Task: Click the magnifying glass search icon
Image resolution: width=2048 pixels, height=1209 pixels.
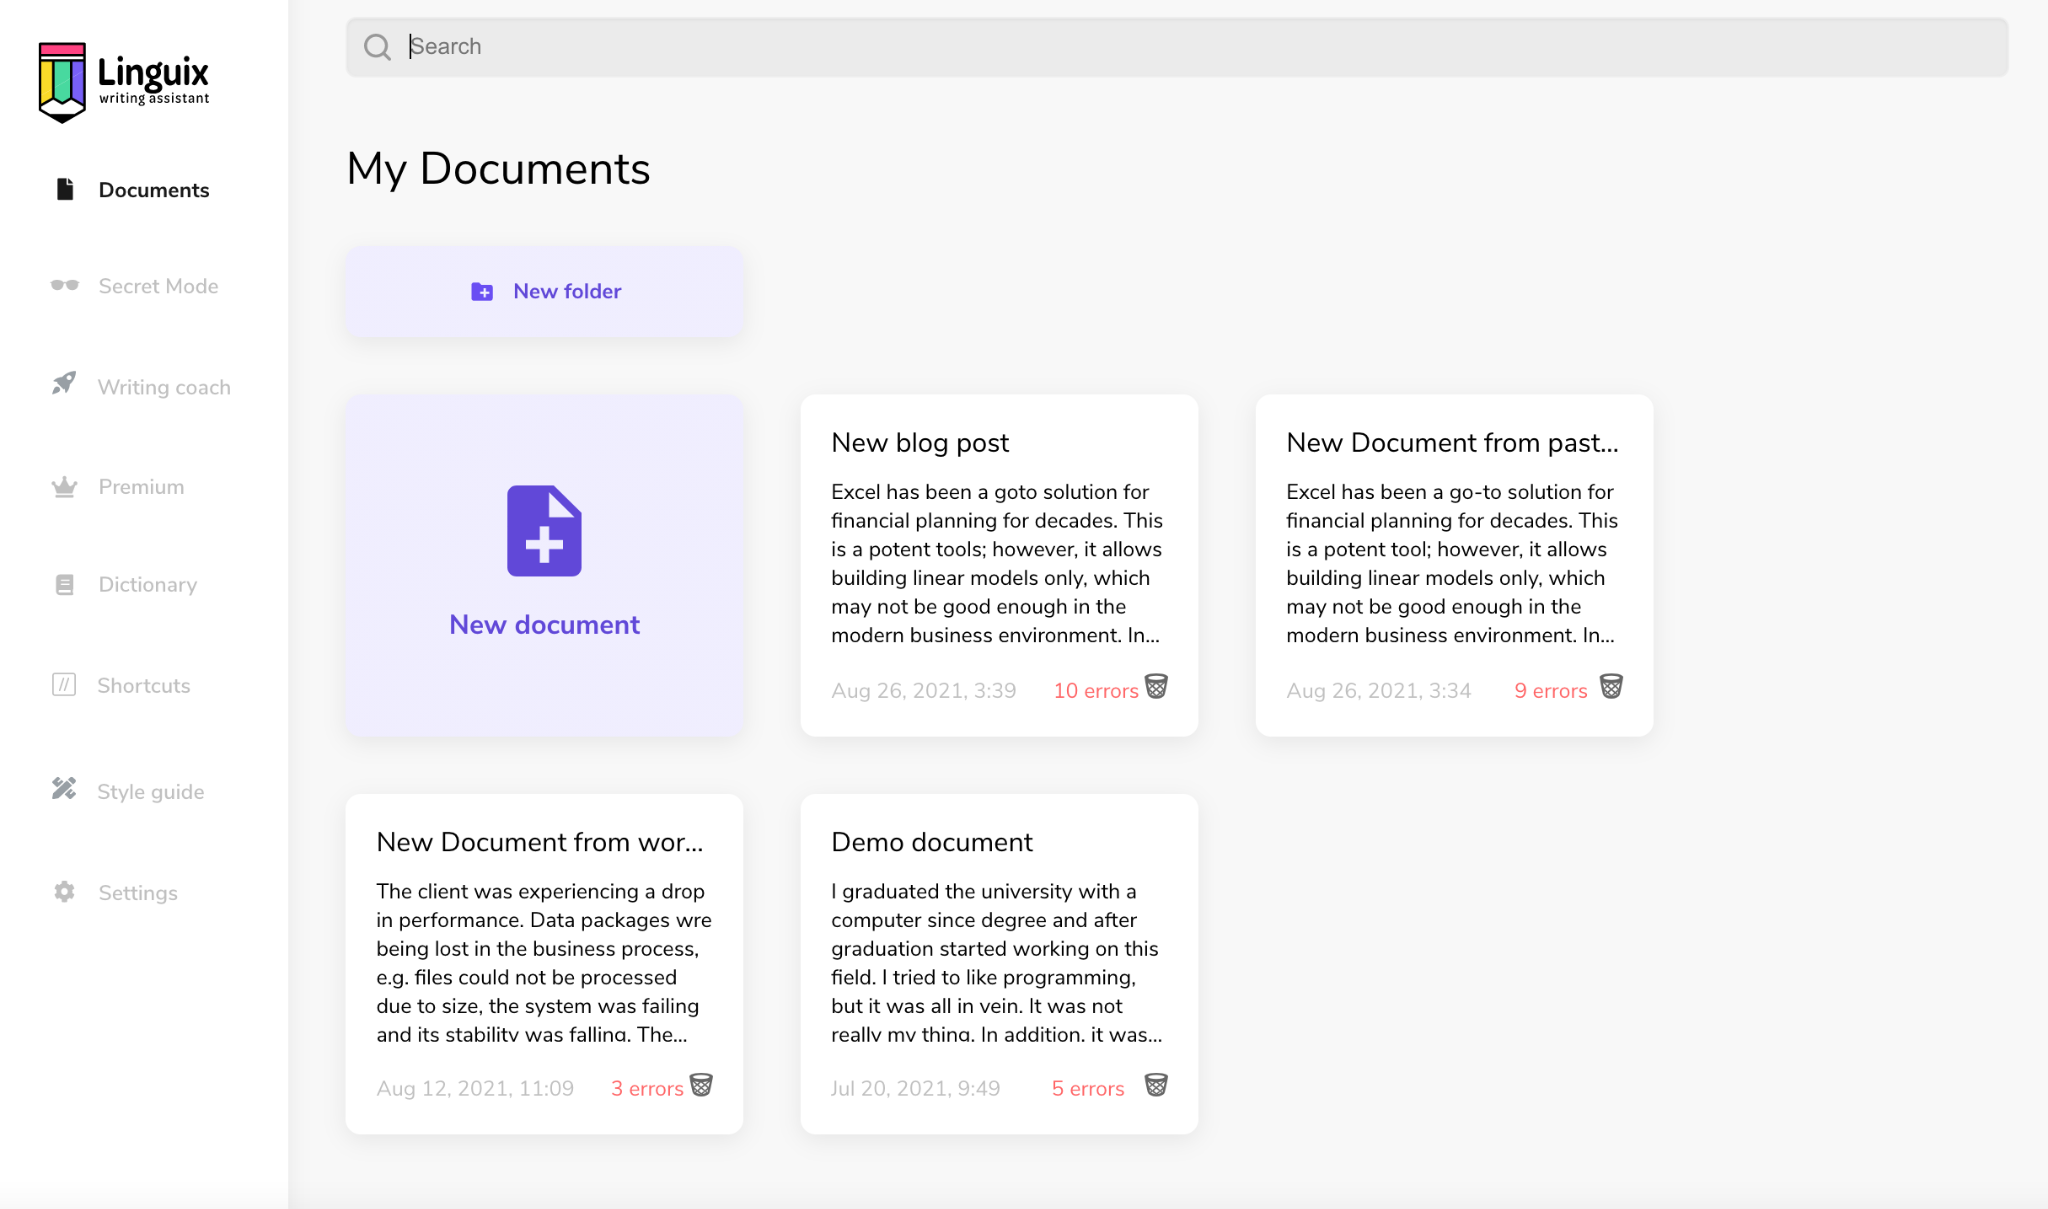Action: (377, 47)
